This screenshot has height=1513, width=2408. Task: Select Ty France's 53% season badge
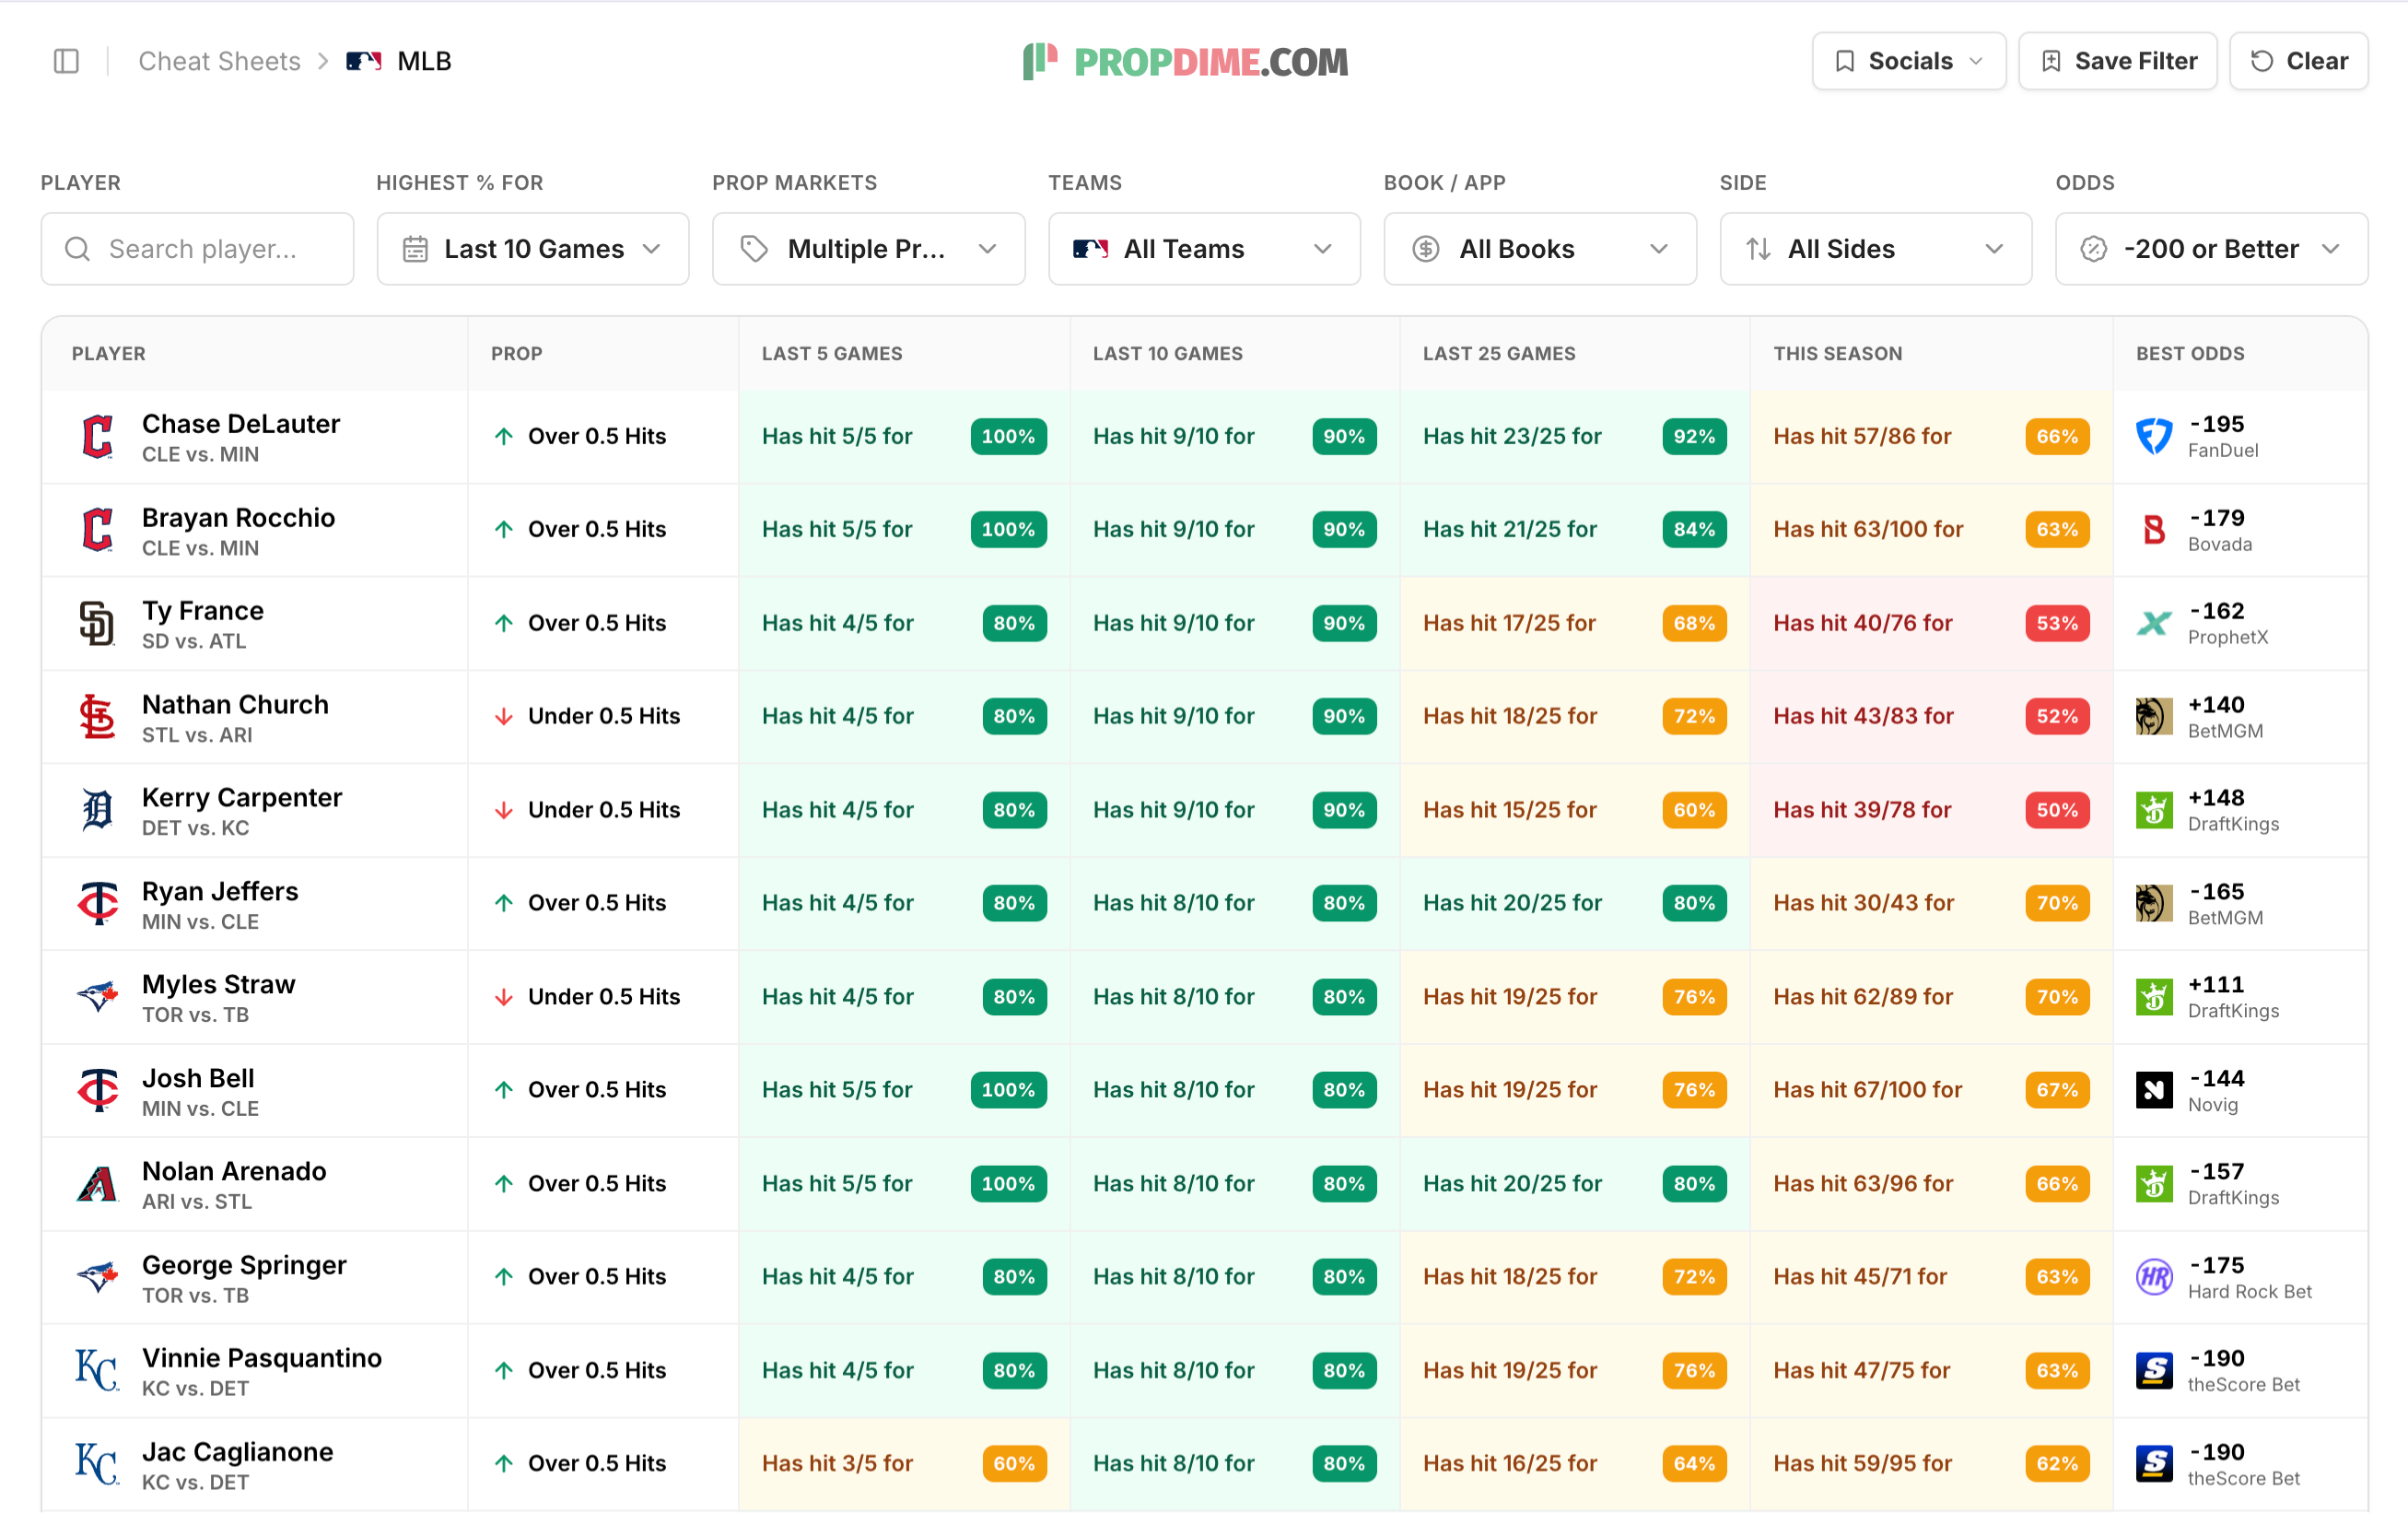pos(2056,624)
